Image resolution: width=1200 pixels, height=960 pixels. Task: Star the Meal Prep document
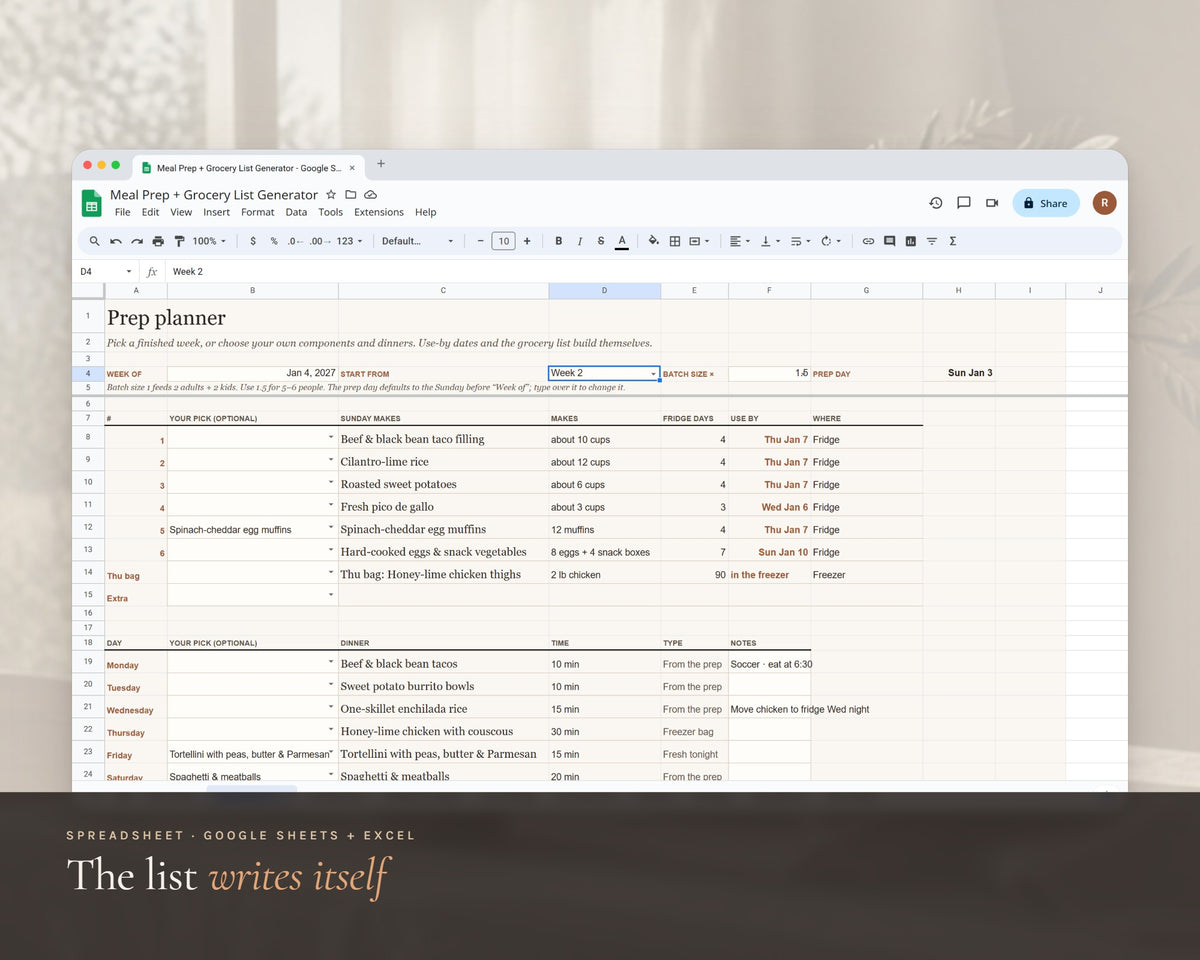(x=331, y=194)
